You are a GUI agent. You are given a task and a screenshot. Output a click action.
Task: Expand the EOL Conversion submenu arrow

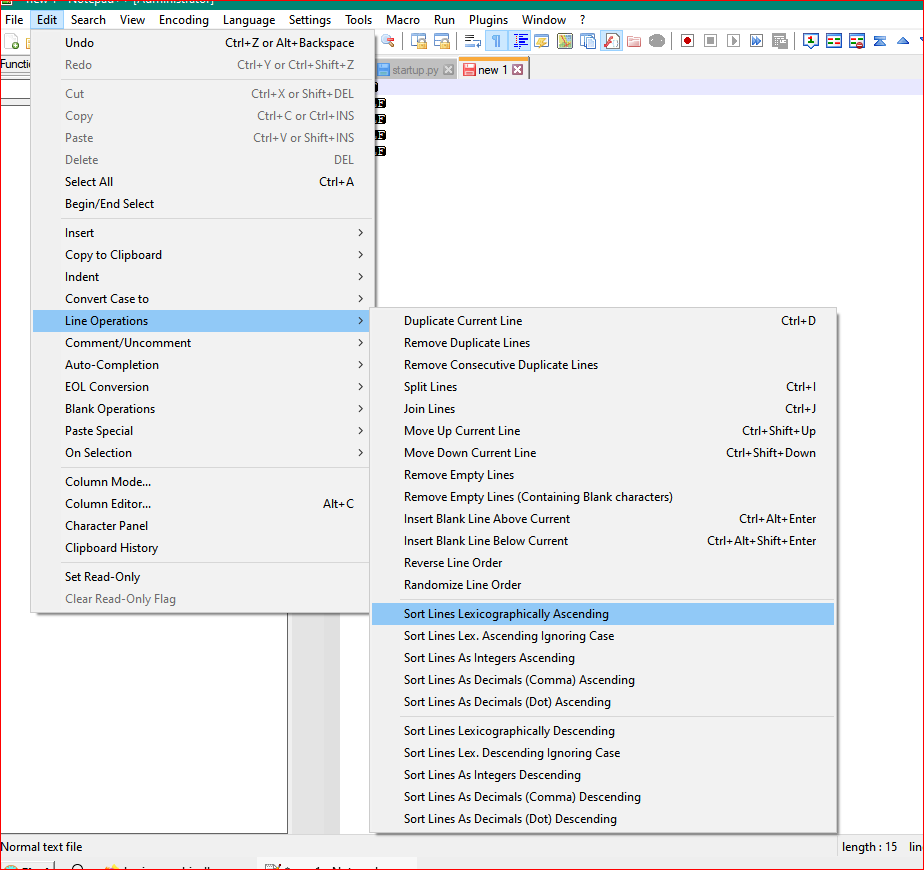361,387
